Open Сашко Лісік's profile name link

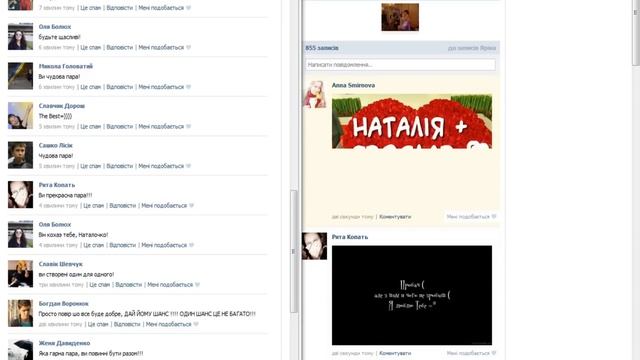pyautogui.click(x=56, y=145)
